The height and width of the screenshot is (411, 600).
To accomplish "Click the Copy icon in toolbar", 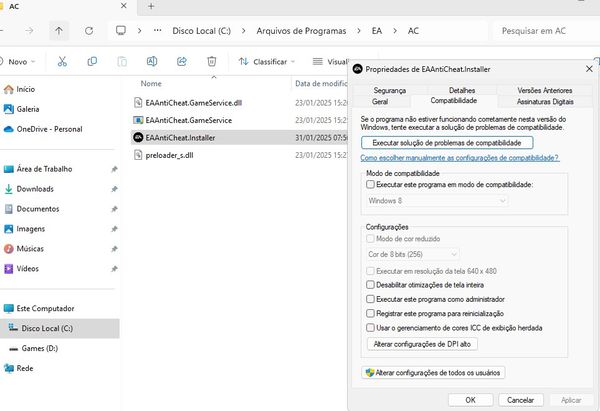I will 92,61.
